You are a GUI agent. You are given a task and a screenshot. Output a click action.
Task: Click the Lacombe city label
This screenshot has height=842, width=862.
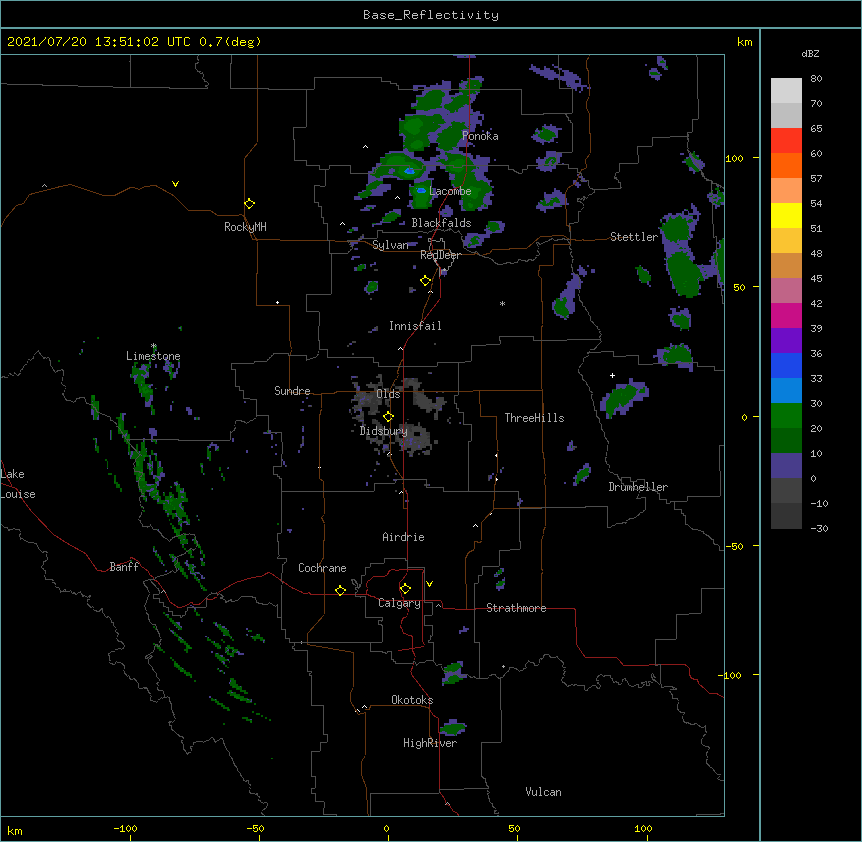click(x=450, y=191)
